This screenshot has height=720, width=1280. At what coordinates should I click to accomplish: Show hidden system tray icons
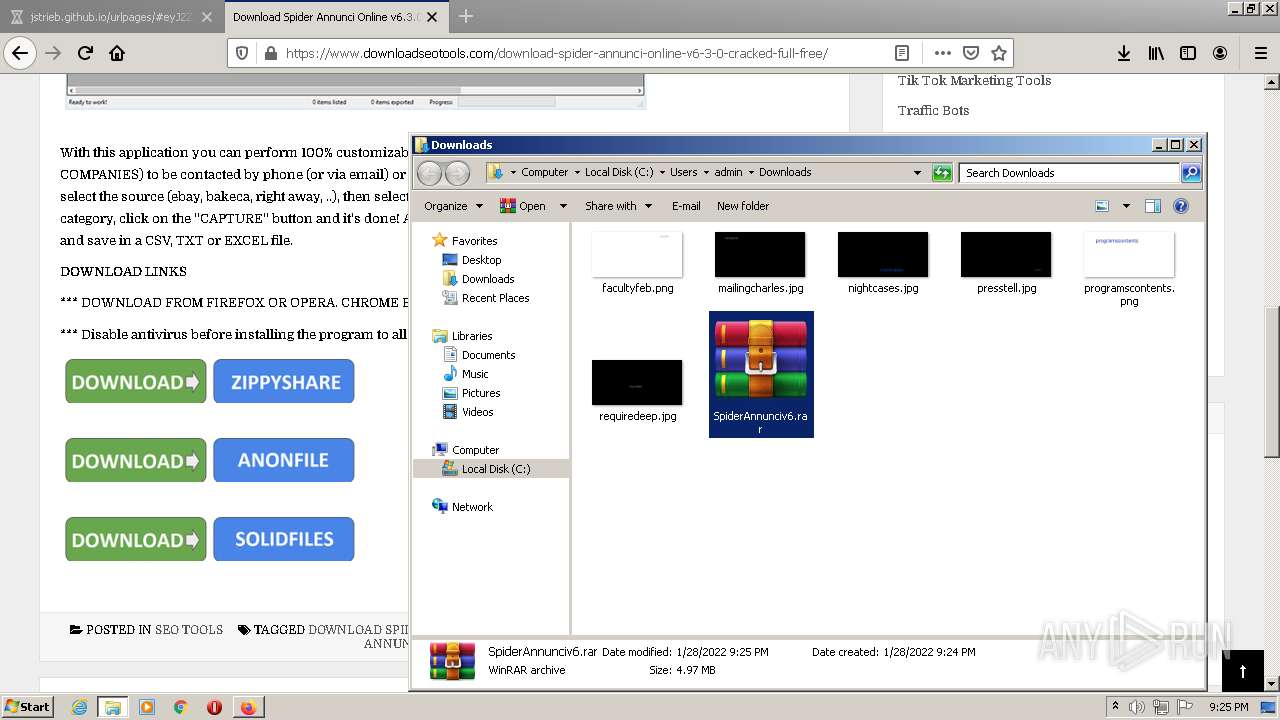tap(1115, 707)
